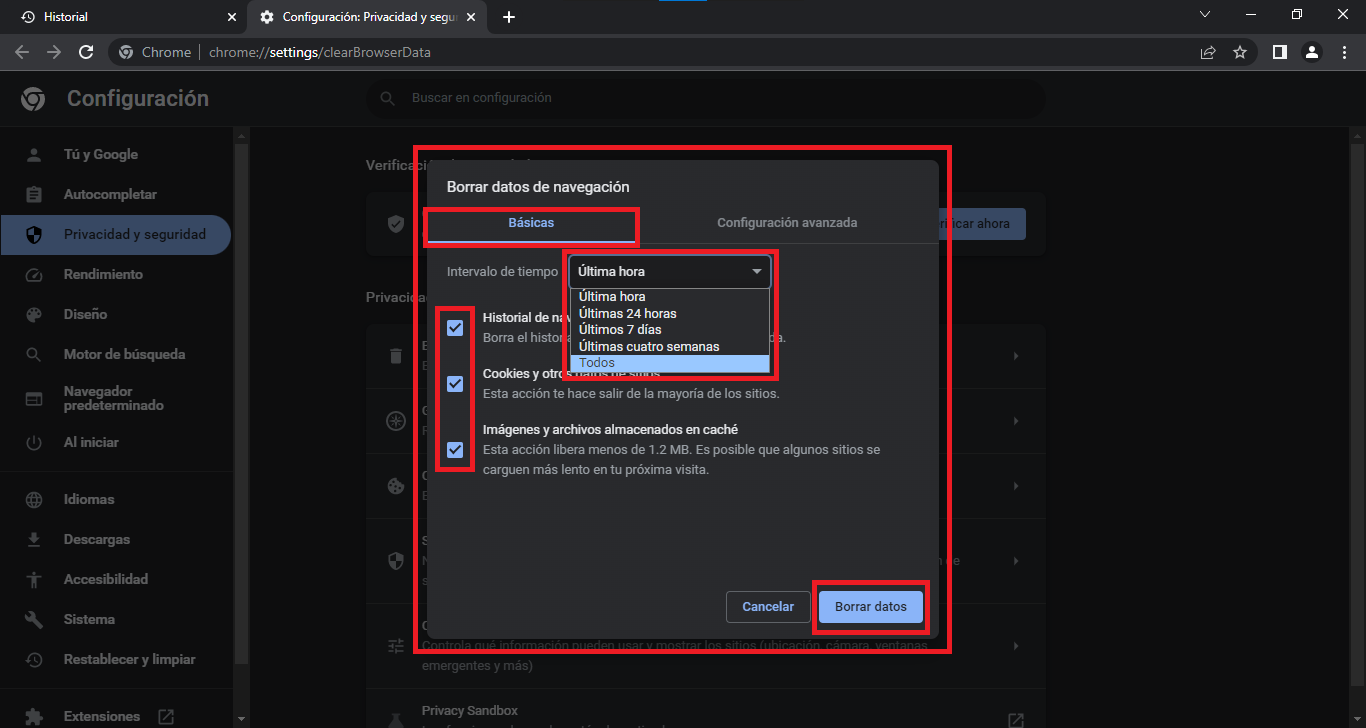Switch to Configuración avanzada tab
This screenshot has width=1366, height=728.
point(787,223)
